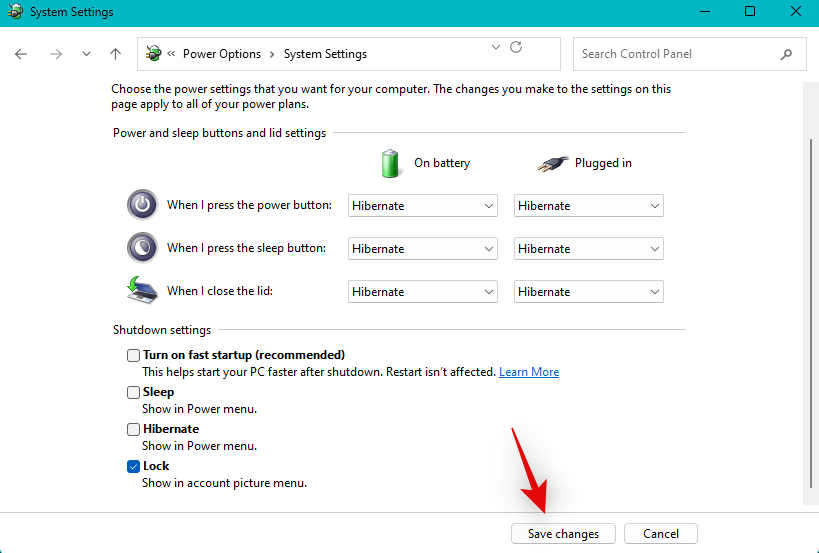Open power button Plugged in dropdown
Image resolution: width=819 pixels, height=553 pixels.
(589, 206)
